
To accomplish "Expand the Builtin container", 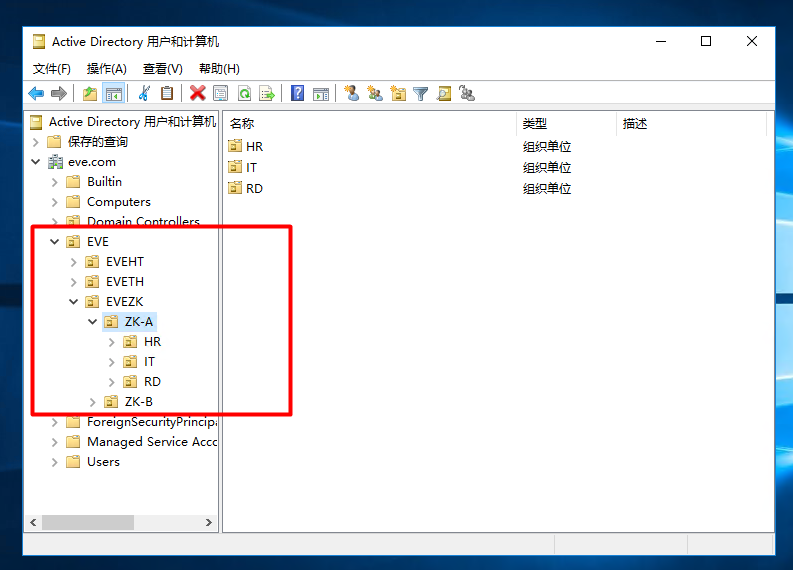I will click(x=55, y=182).
